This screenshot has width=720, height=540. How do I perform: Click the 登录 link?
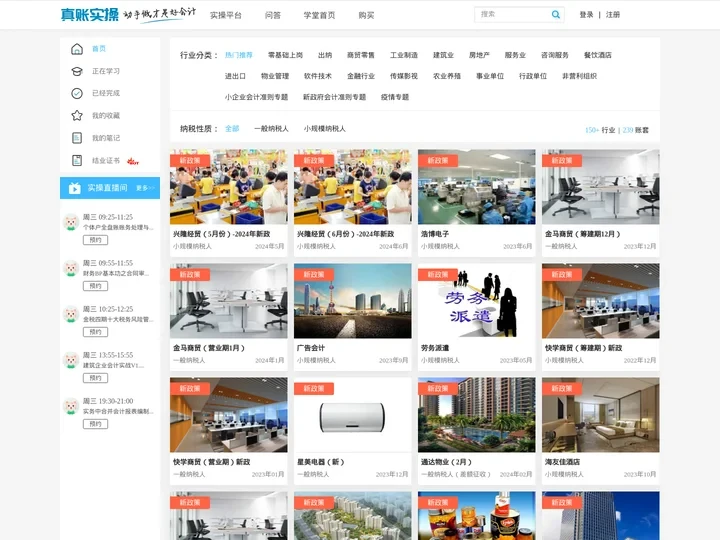pos(586,15)
